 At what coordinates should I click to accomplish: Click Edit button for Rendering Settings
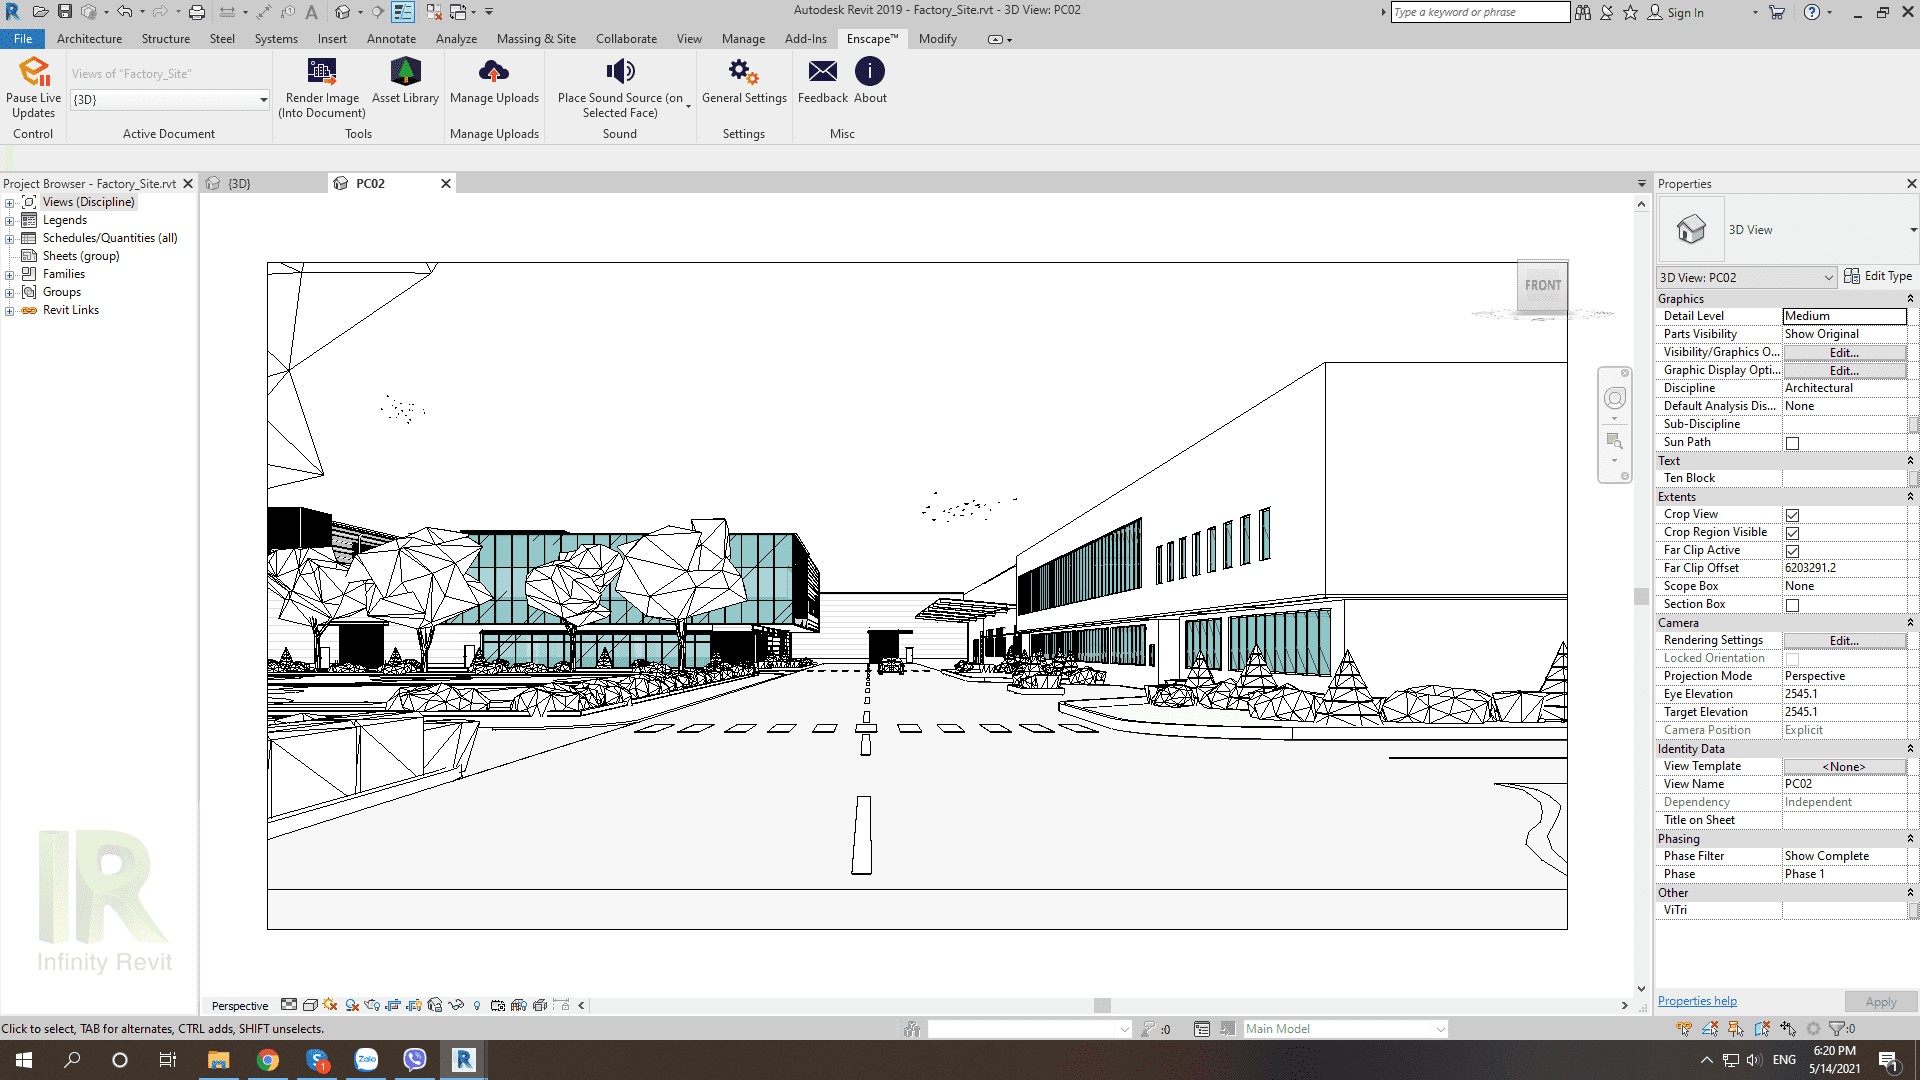tap(1843, 641)
